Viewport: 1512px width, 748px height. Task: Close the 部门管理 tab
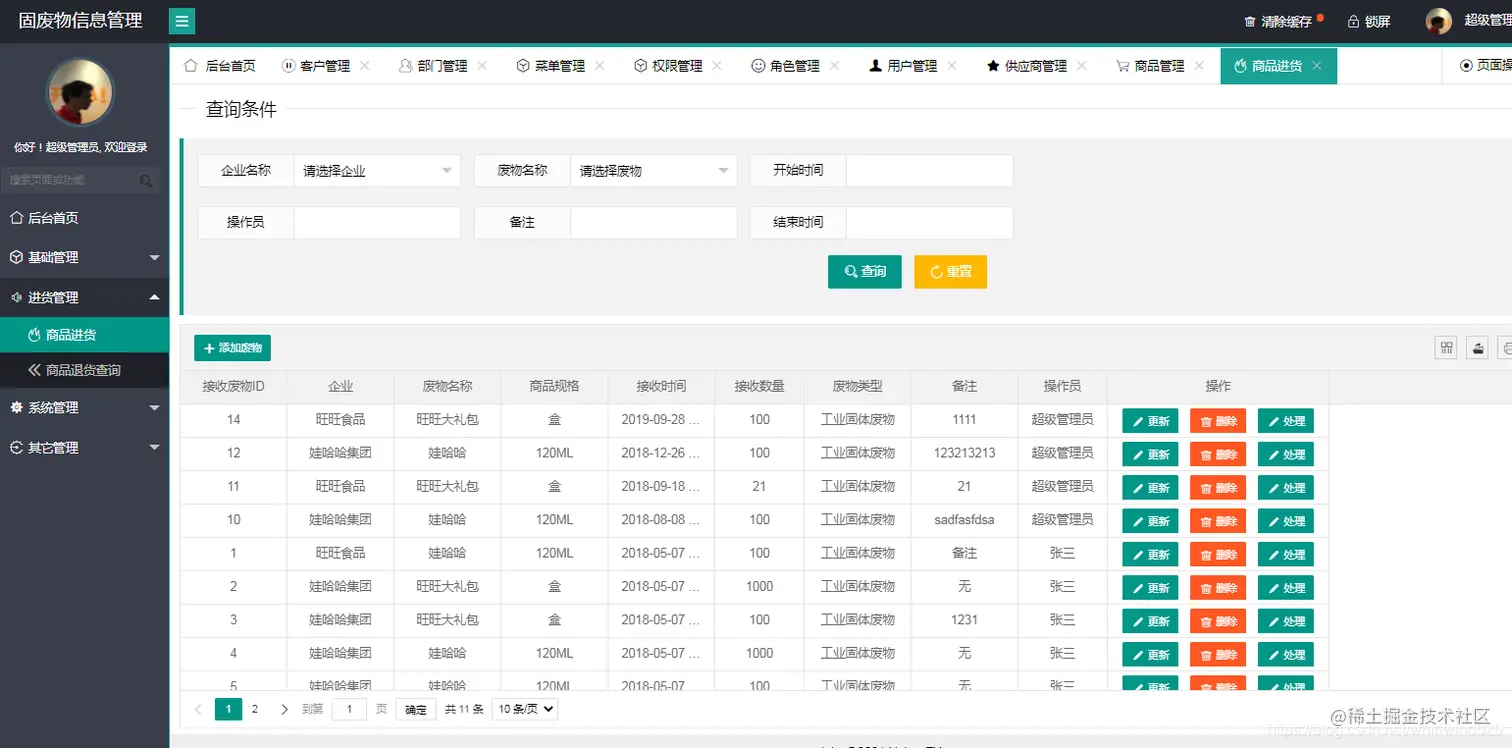click(482, 65)
